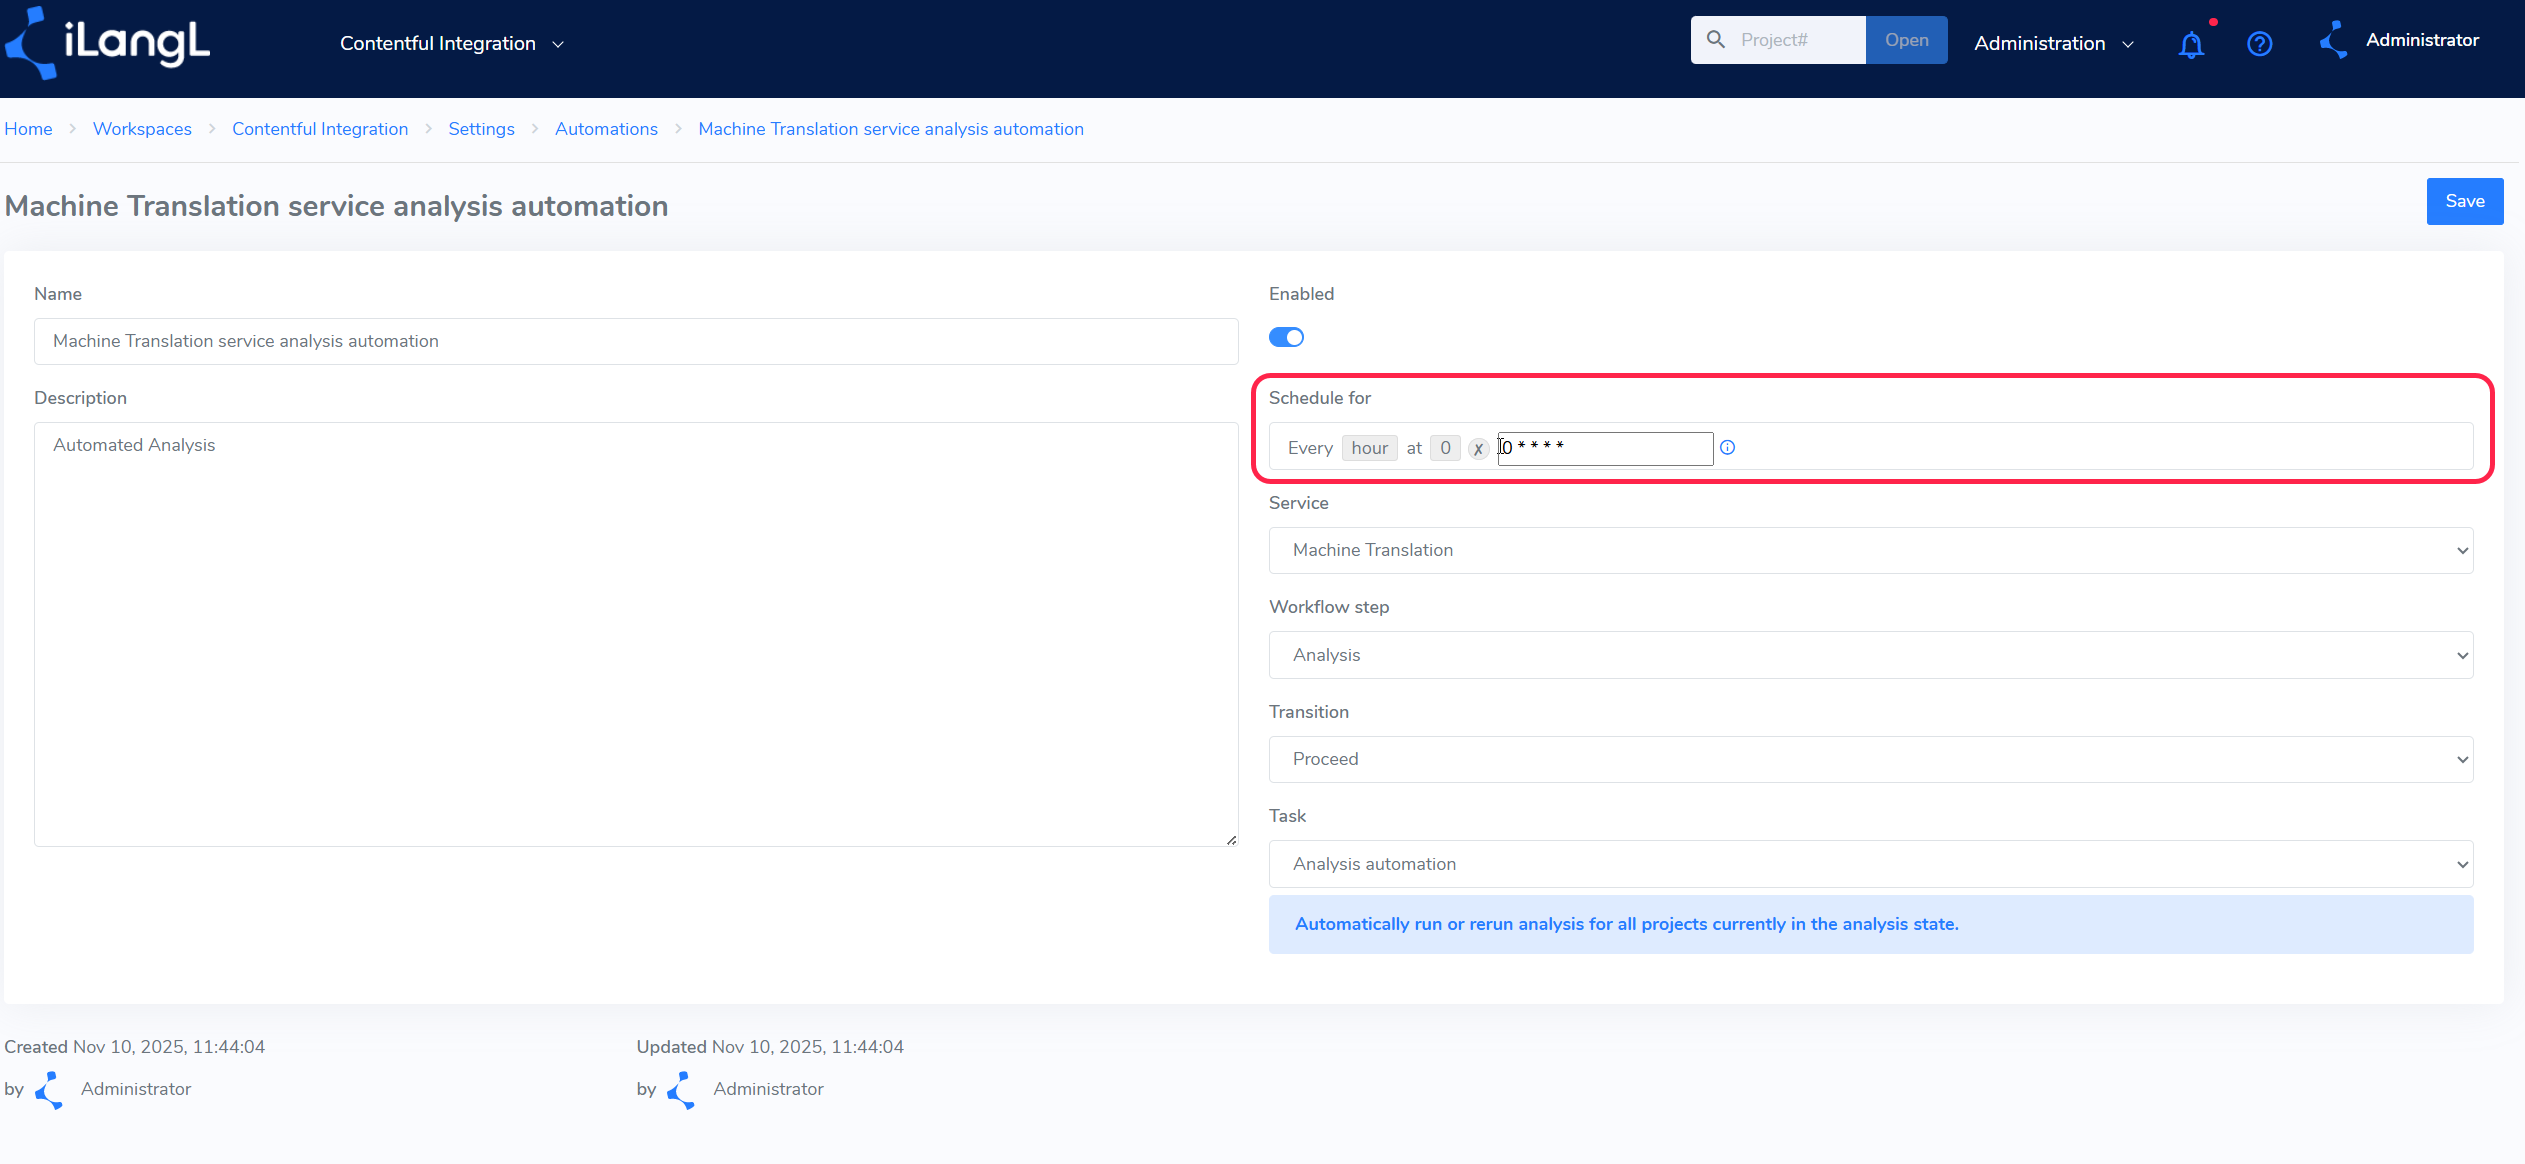Click the Open project button
Viewport: 2525px width, 1164px height.
(x=1906, y=40)
